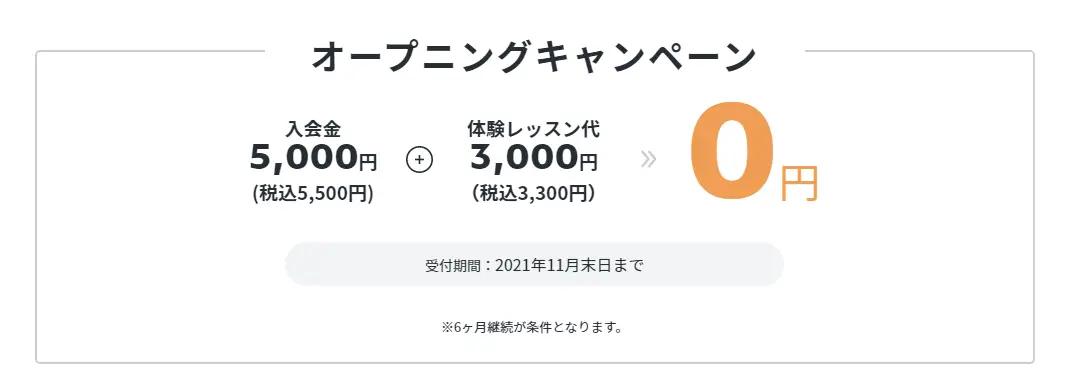Click the ※6ヶ月継続が条件となります note
This screenshot has height=386, width=1068.
[533, 327]
